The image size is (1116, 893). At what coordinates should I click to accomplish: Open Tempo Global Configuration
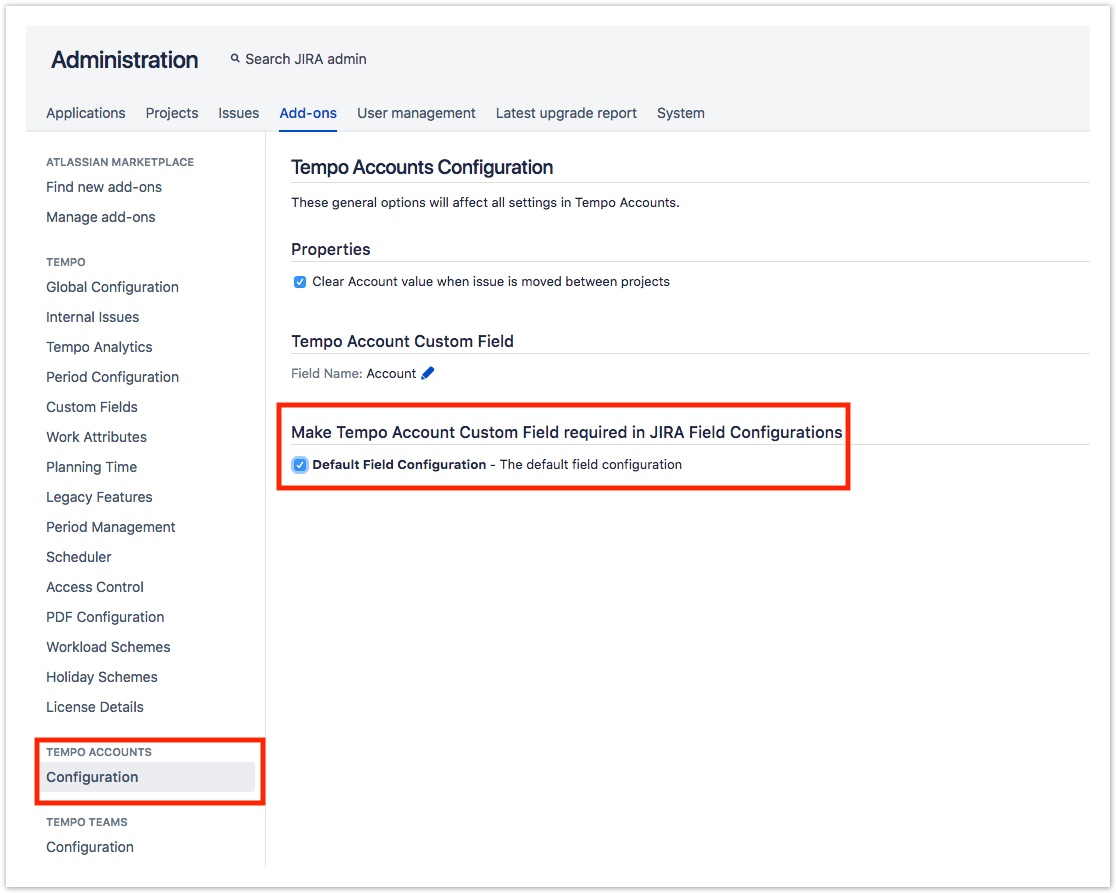(112, 287)
